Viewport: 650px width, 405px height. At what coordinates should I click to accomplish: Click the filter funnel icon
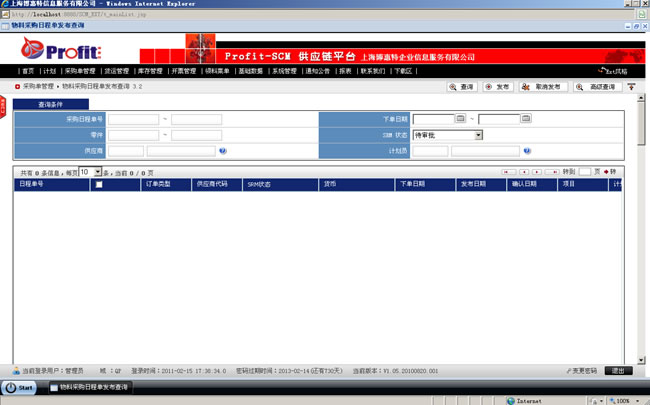pos(631,88)
